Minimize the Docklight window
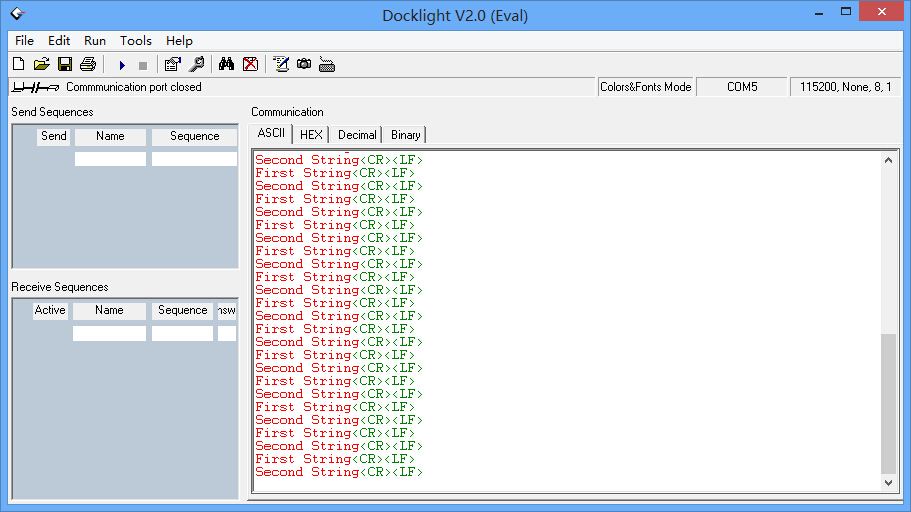This screenshot has height=512, width=911. click(819, 13)
